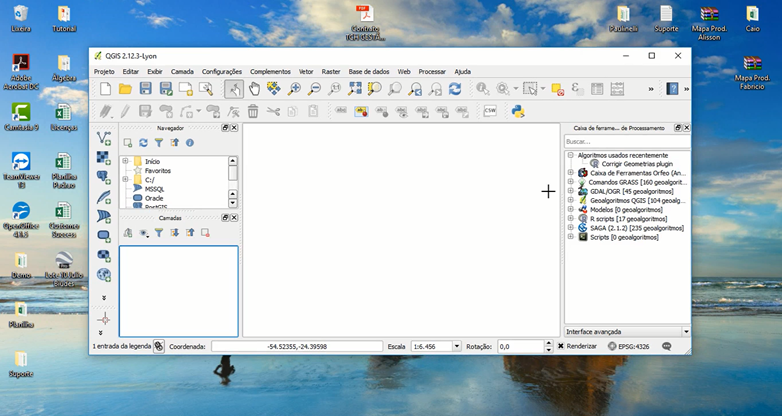This screenshot has width=782, height=416.
Task: Click the Coordenada input field
Action: click(x=297, y=346)
